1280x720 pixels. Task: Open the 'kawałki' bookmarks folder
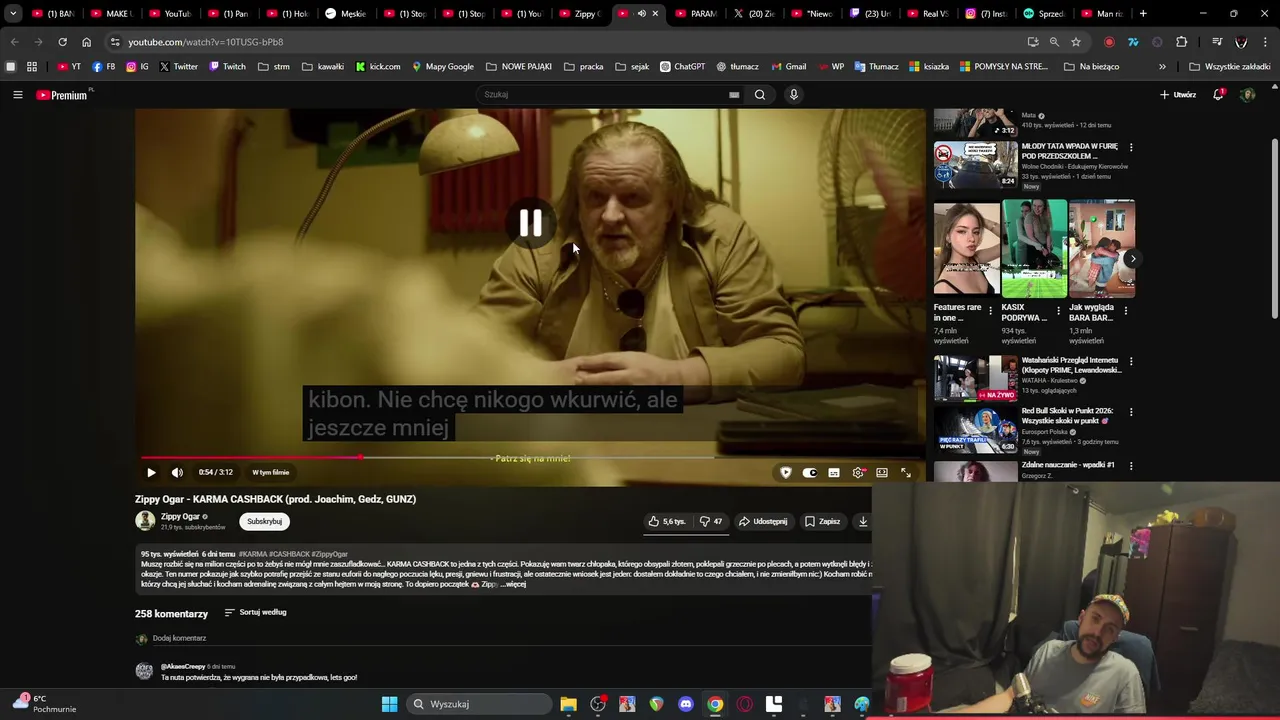point(322,67)
